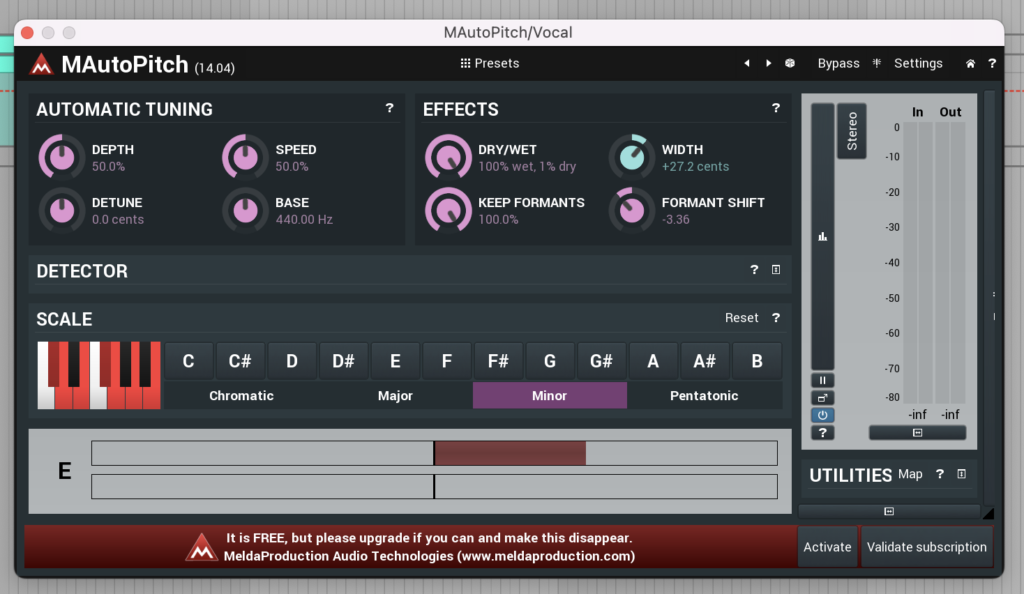Select the Pentatonic scale tab
The image size is (1024, 594).
coord(704,396)
